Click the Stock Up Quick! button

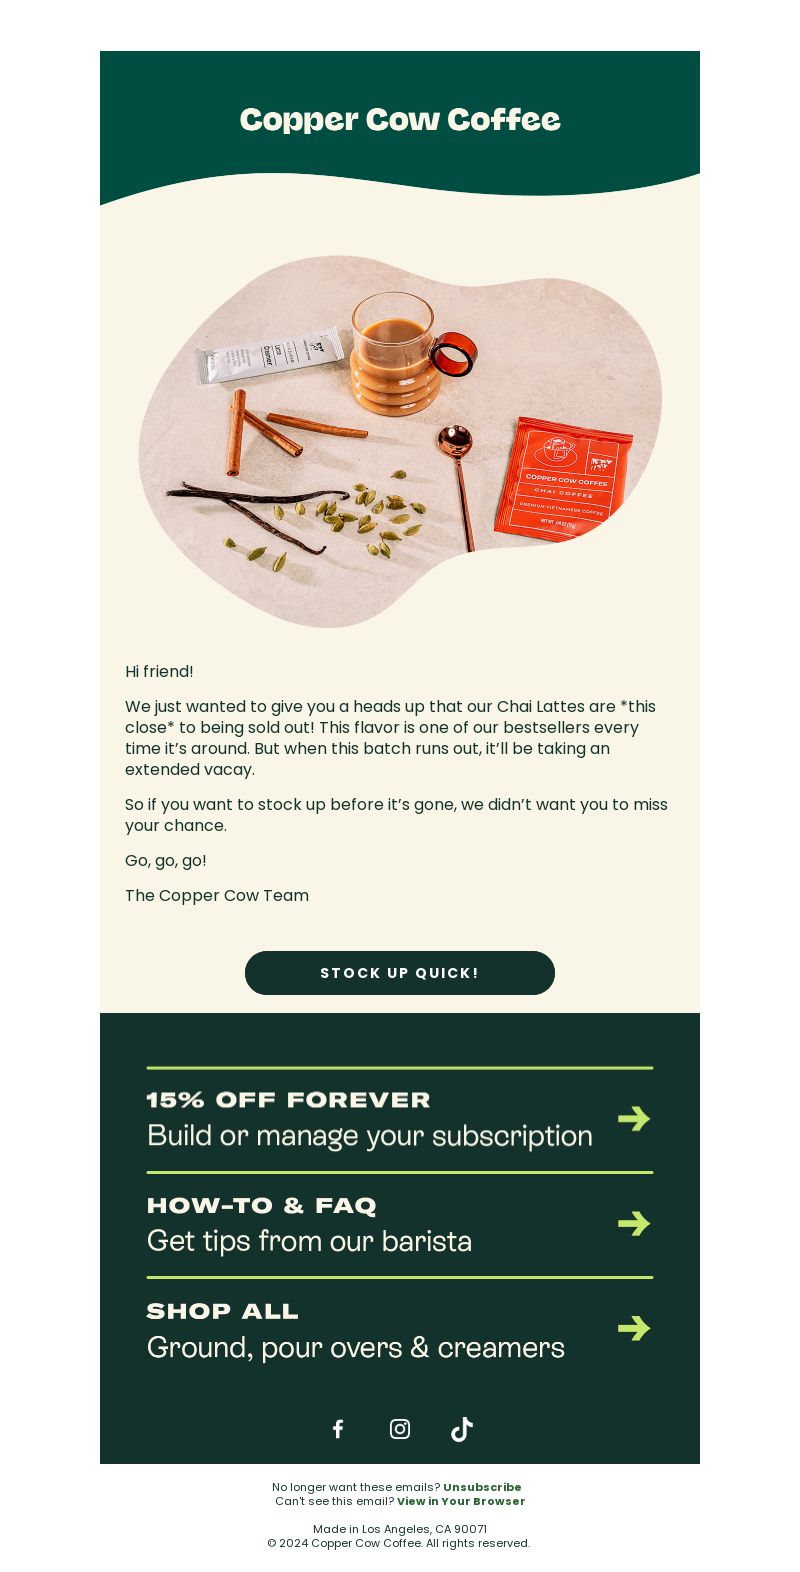pos(400,973)
